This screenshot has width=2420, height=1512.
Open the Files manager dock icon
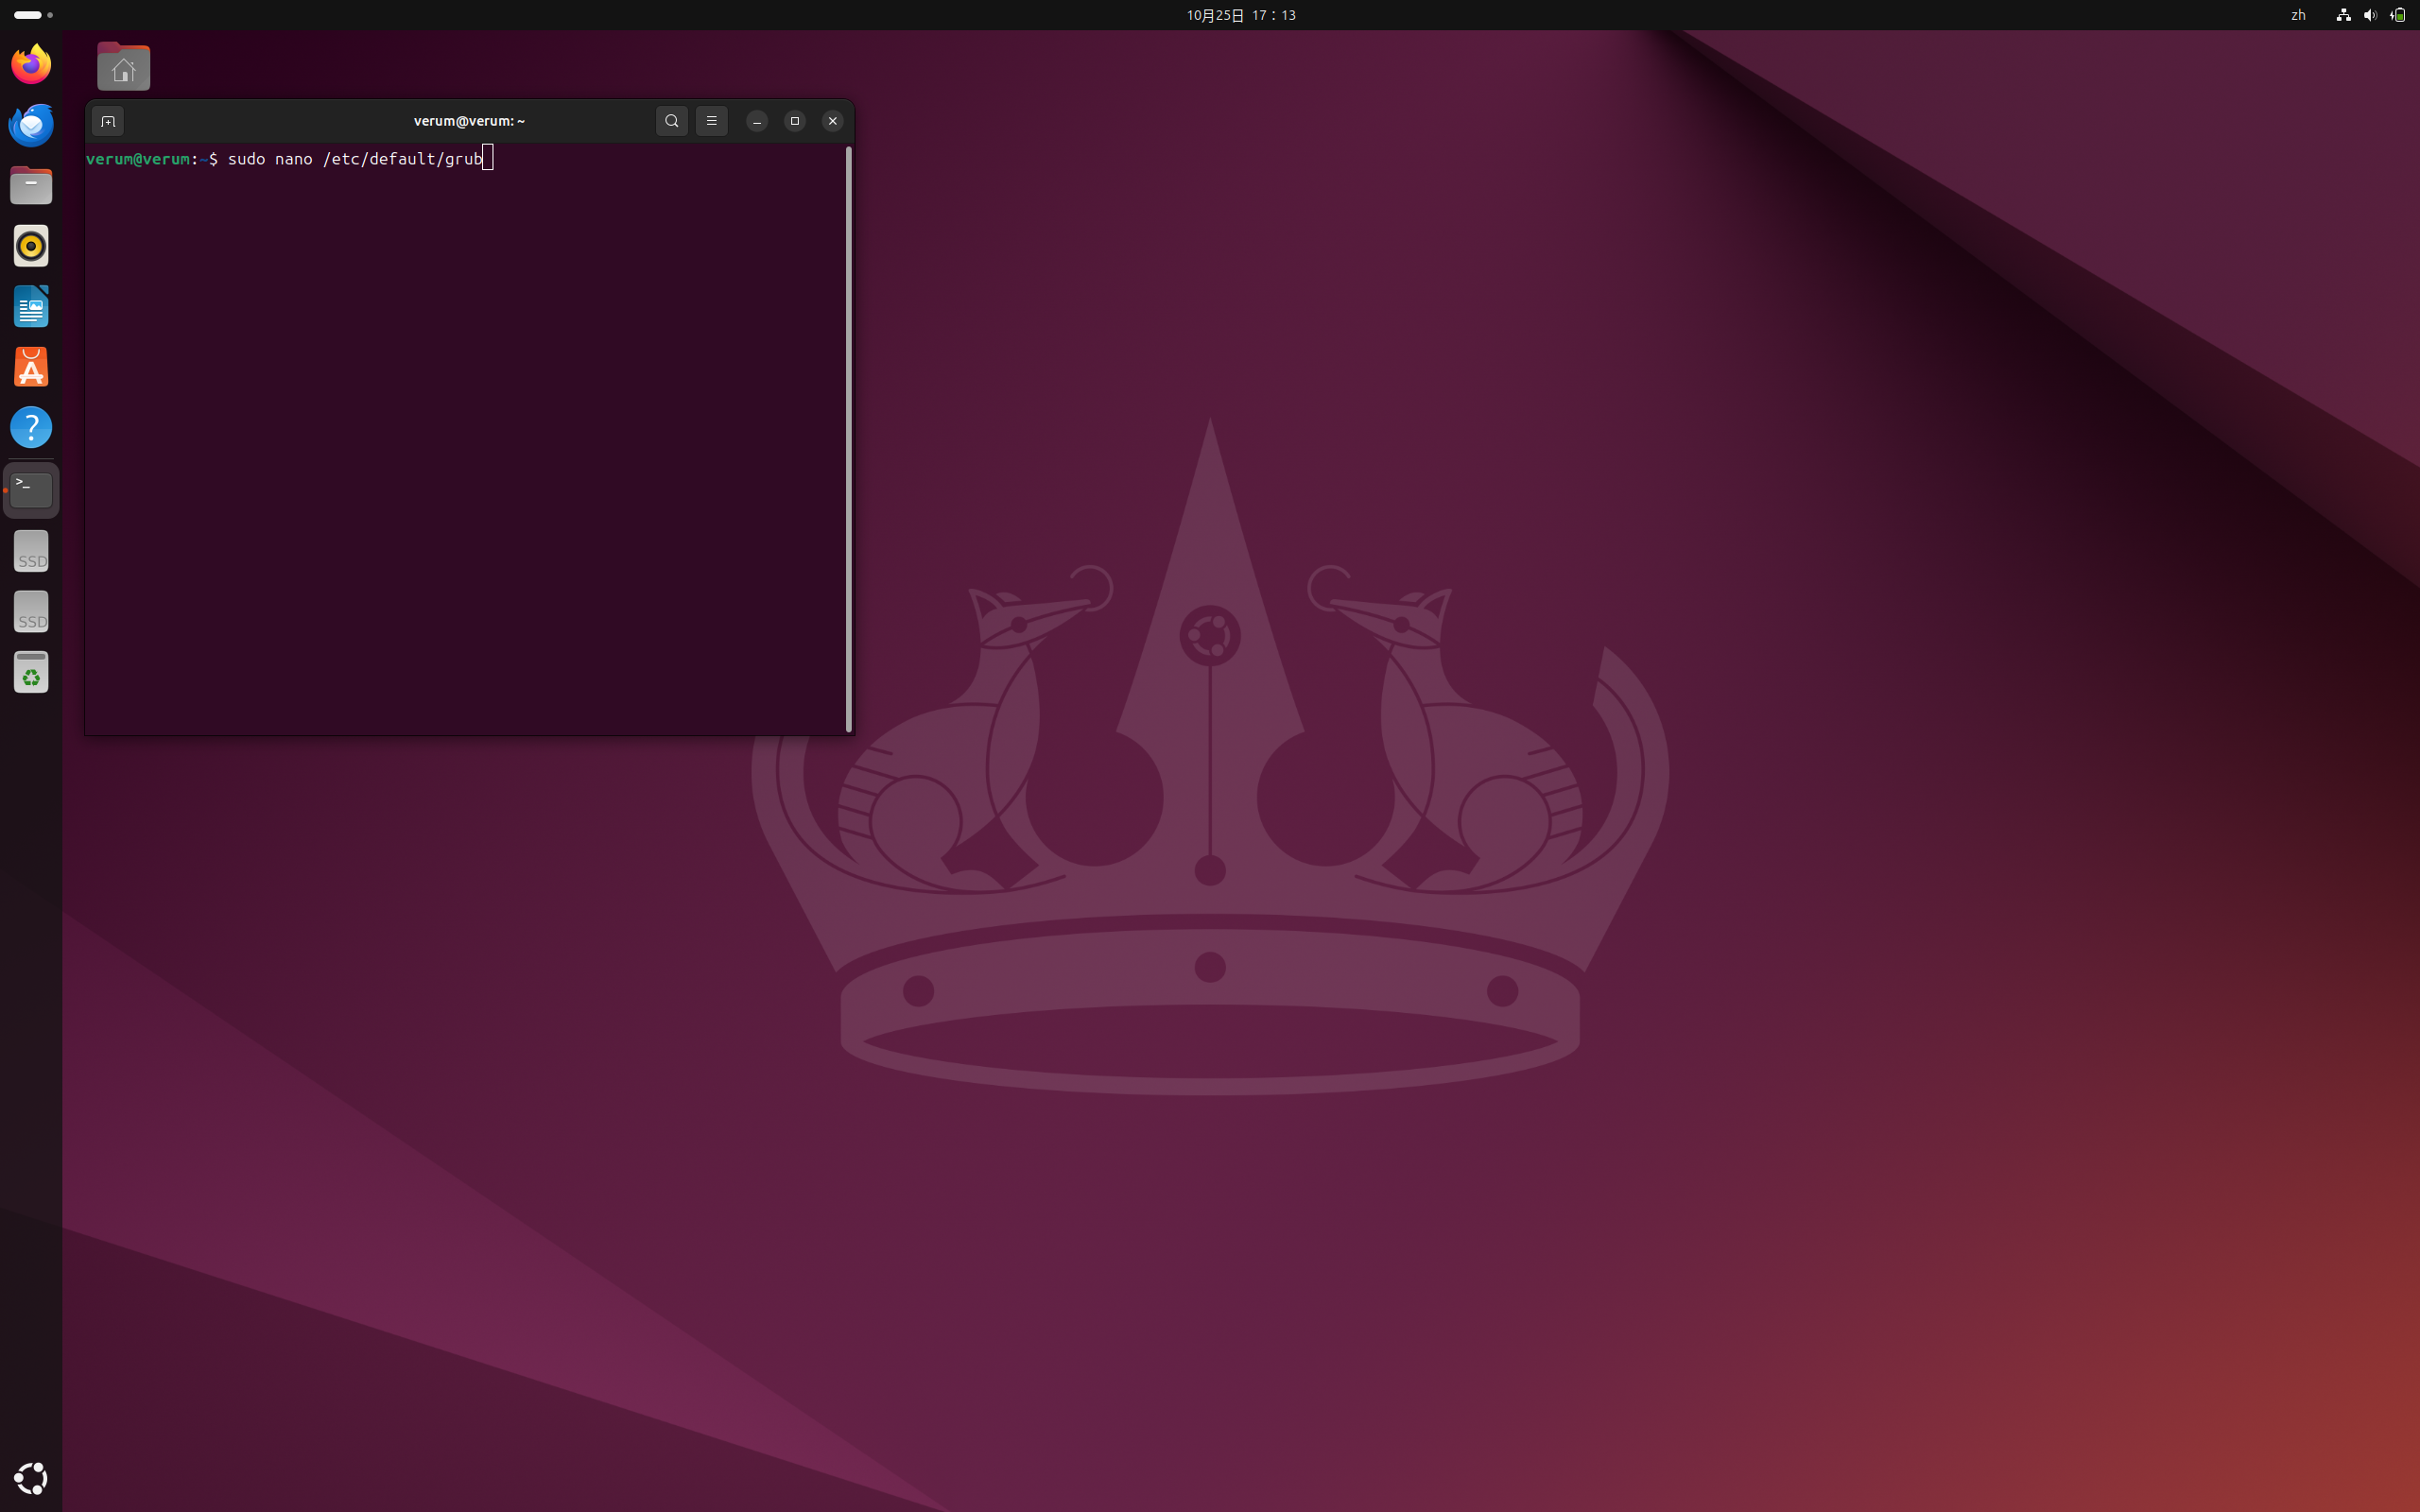(31, 185)
